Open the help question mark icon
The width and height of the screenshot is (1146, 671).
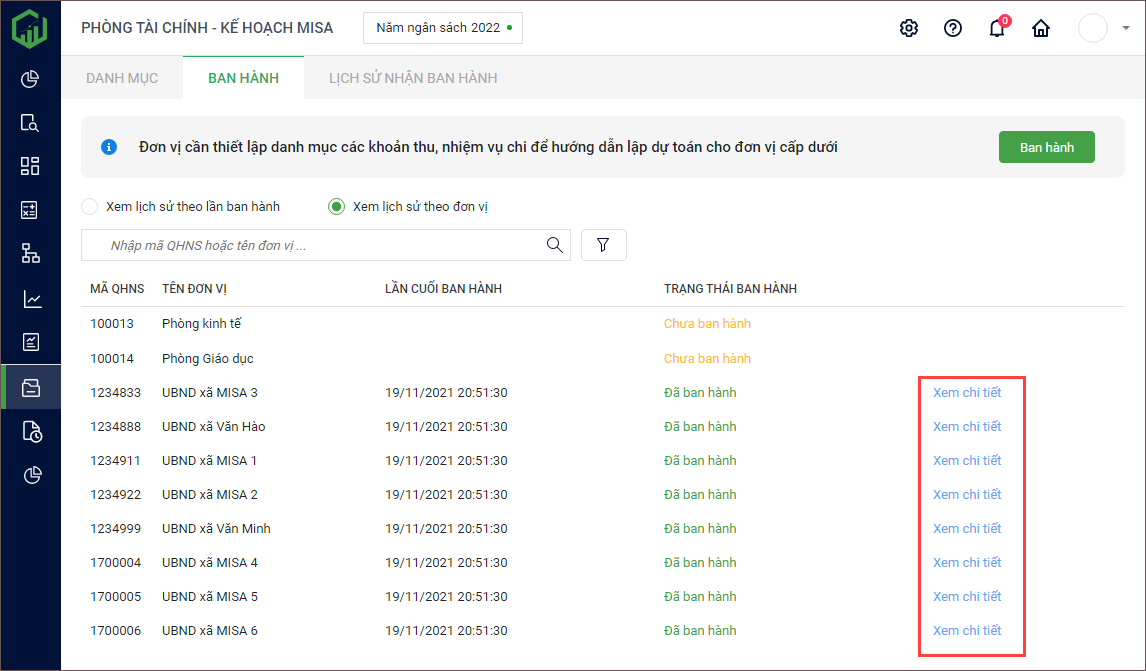pyautogui.click(x=952, y=28)
